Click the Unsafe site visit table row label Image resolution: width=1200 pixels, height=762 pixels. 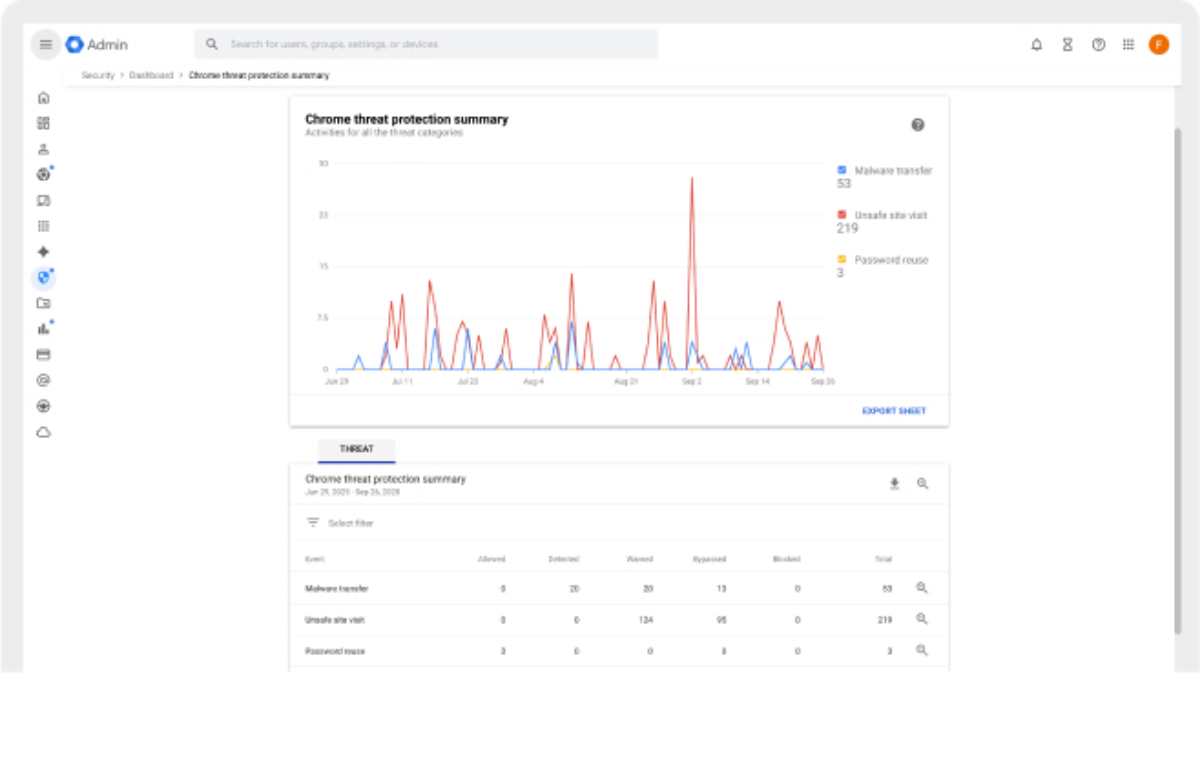(335, 620)
